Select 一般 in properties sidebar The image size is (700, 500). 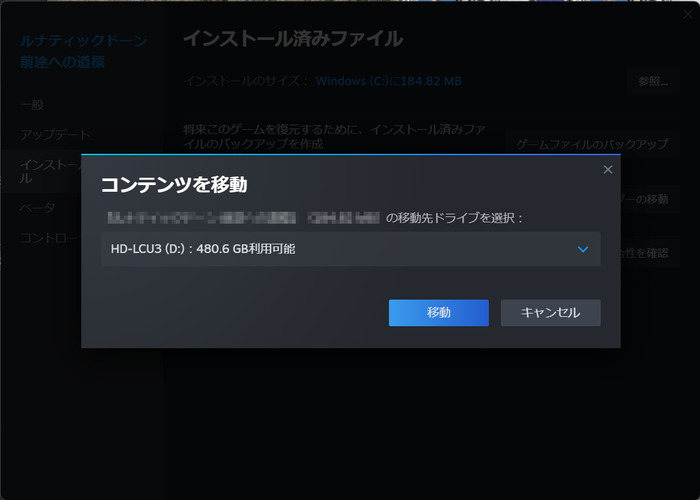click(x=32, y=105)
